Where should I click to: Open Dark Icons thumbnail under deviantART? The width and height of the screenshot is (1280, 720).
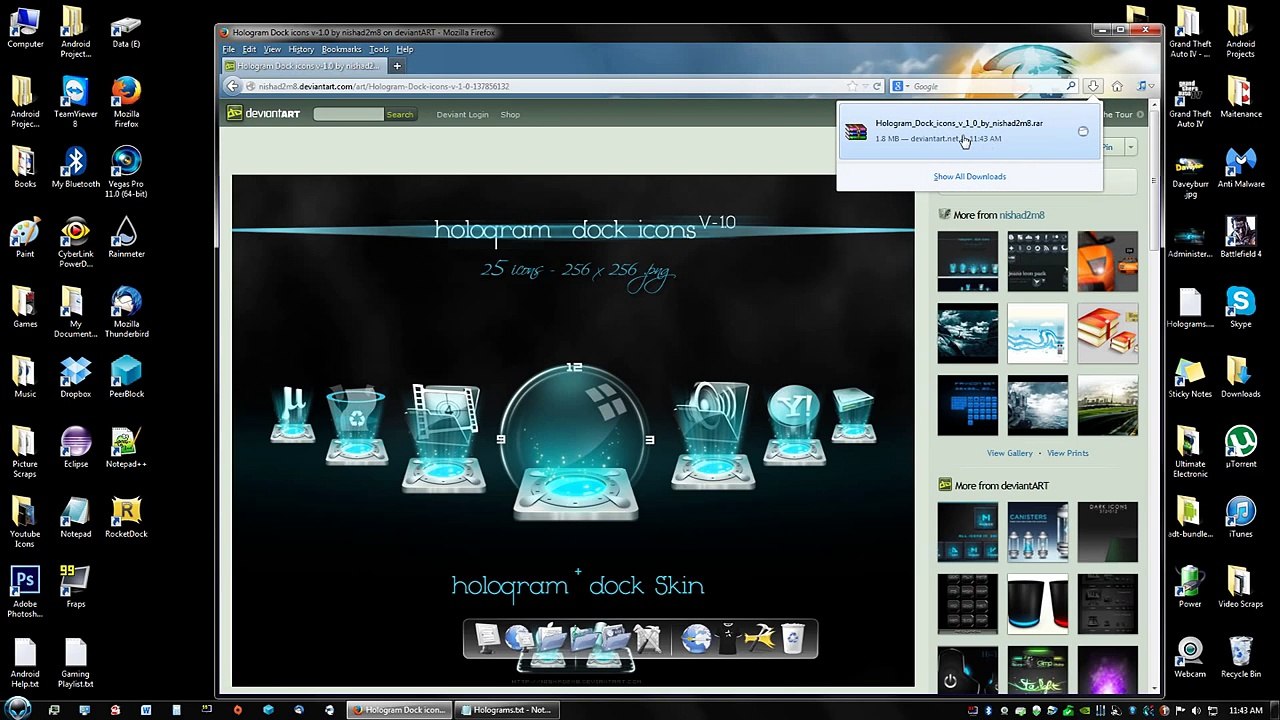pyautogui.click(x=1107, y=532)
